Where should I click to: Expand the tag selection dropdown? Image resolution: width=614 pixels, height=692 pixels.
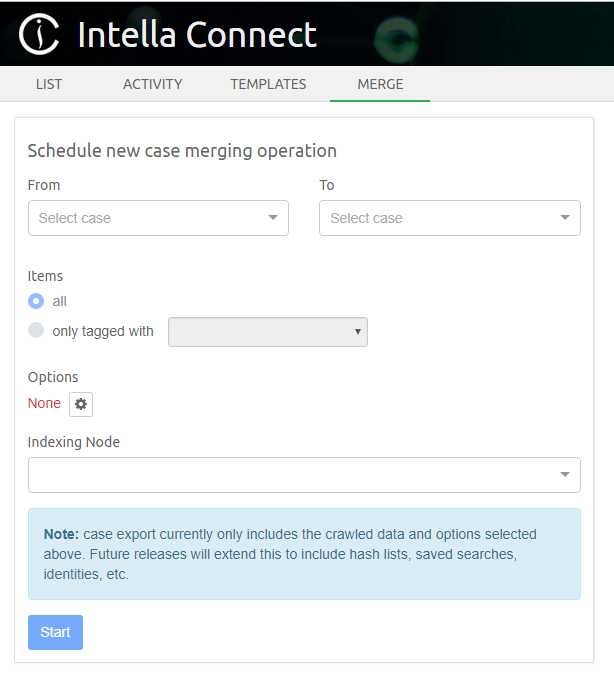tap(267, 332)
